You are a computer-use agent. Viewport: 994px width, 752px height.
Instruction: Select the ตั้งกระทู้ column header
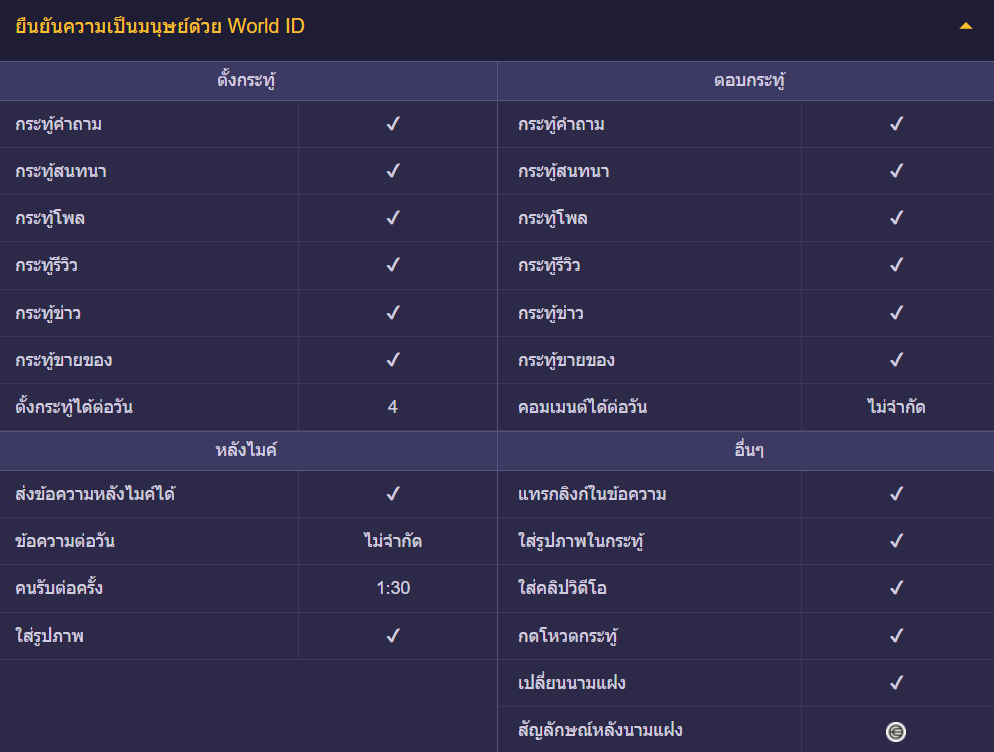[x=247, y=81]
